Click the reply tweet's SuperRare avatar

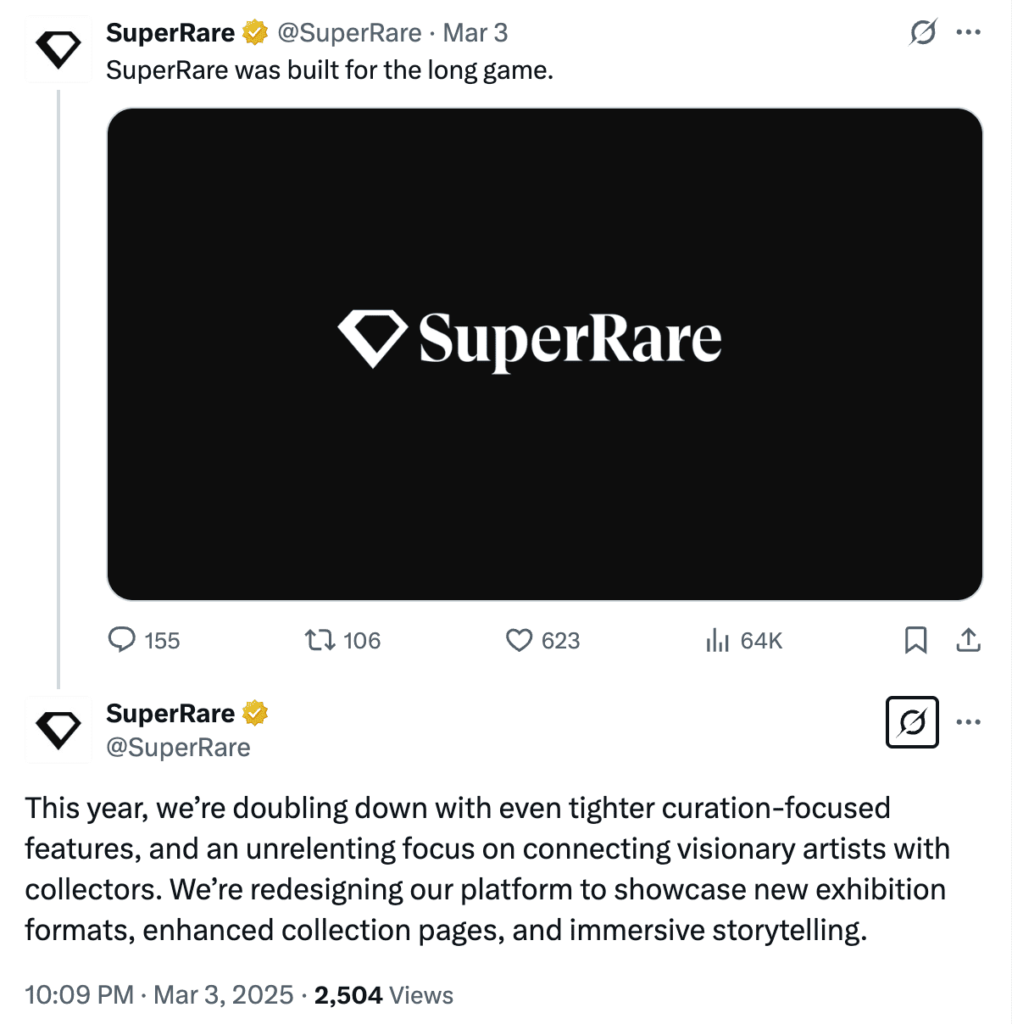(57, 730)
